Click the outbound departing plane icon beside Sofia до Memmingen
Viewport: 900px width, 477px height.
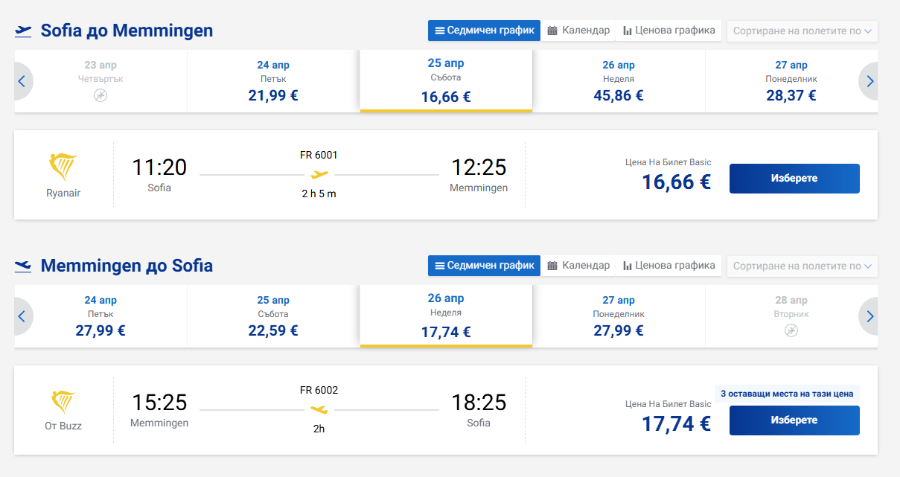point(23,31)
